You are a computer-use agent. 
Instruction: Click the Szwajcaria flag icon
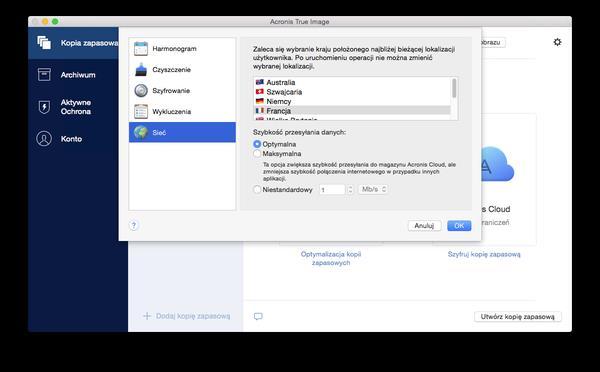[260, 91]
